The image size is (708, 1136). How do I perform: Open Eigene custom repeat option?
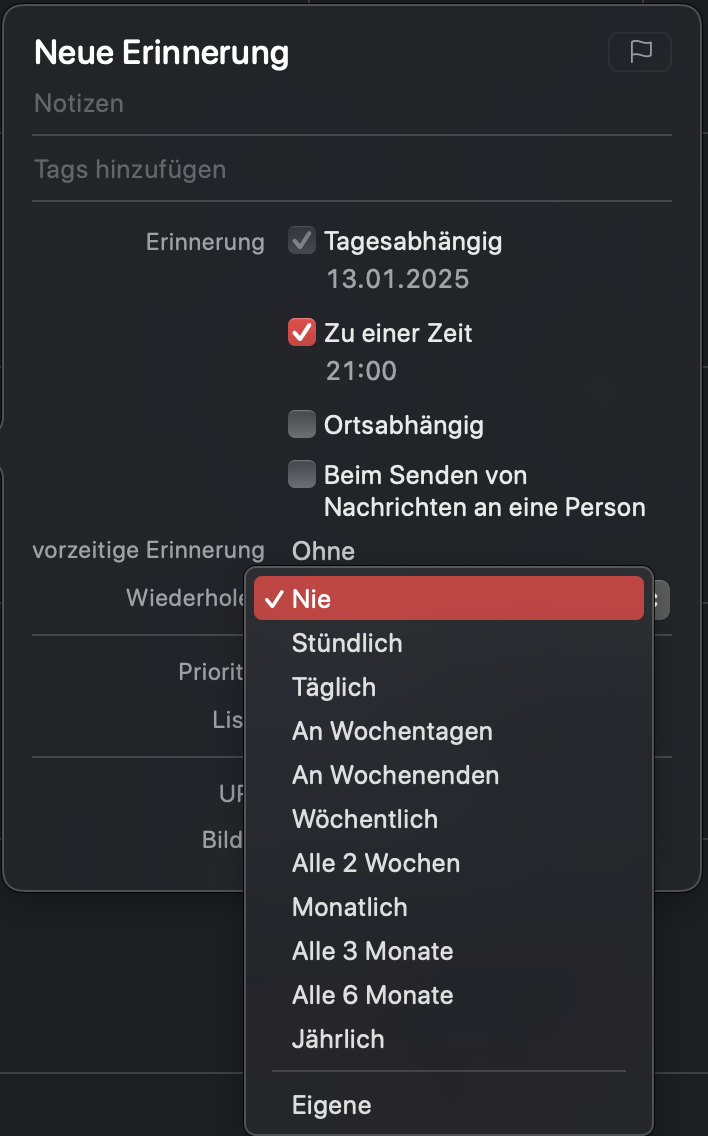coord(332,1105)
